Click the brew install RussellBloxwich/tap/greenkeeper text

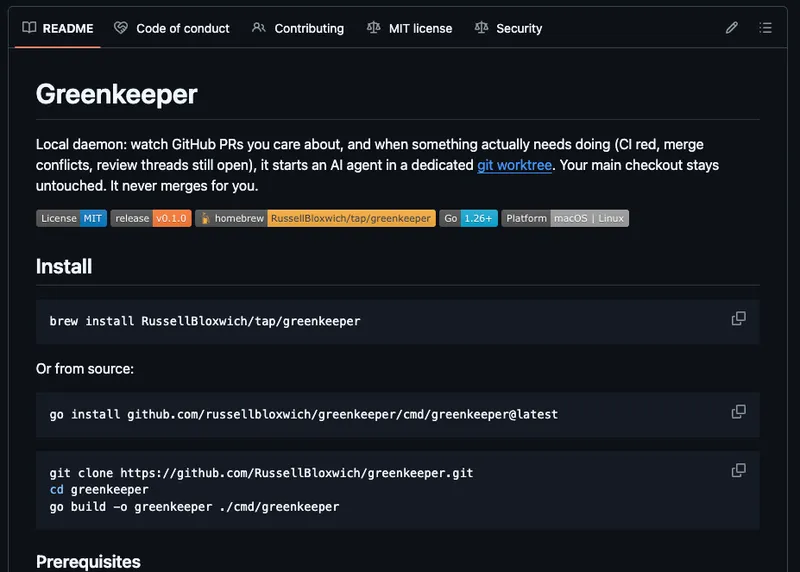[205, 321]
